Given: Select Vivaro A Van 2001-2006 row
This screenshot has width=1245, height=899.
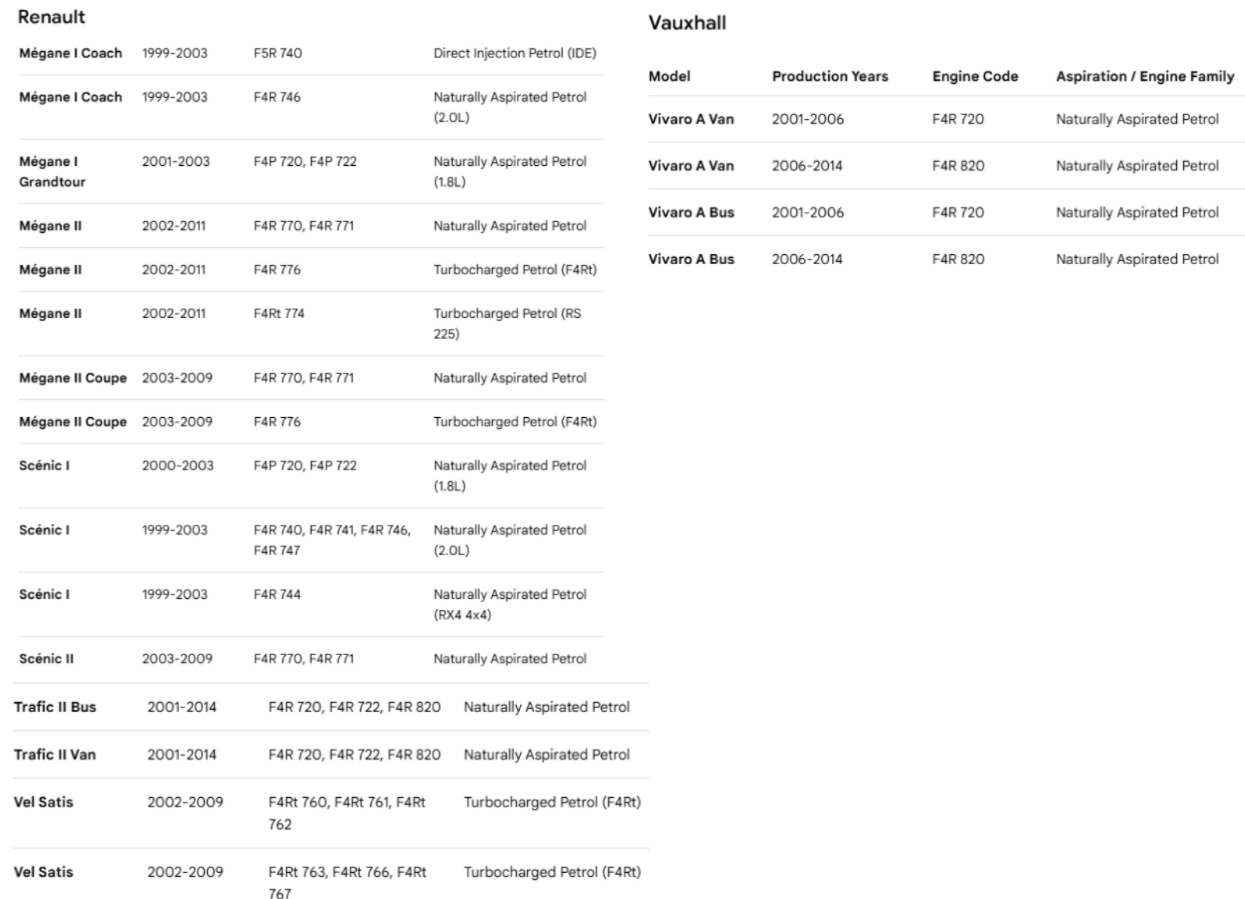Looking at the screenshot, I should pos(942,120).
